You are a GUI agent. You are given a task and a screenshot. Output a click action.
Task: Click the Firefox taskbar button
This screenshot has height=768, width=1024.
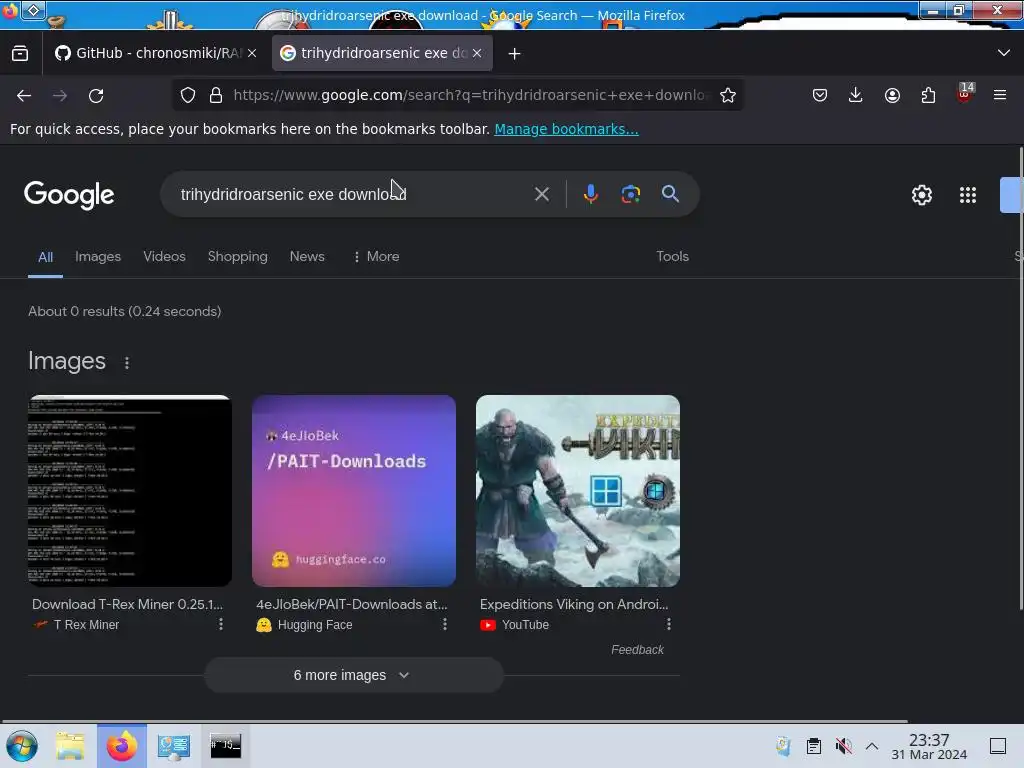click(x=122, y=746)
